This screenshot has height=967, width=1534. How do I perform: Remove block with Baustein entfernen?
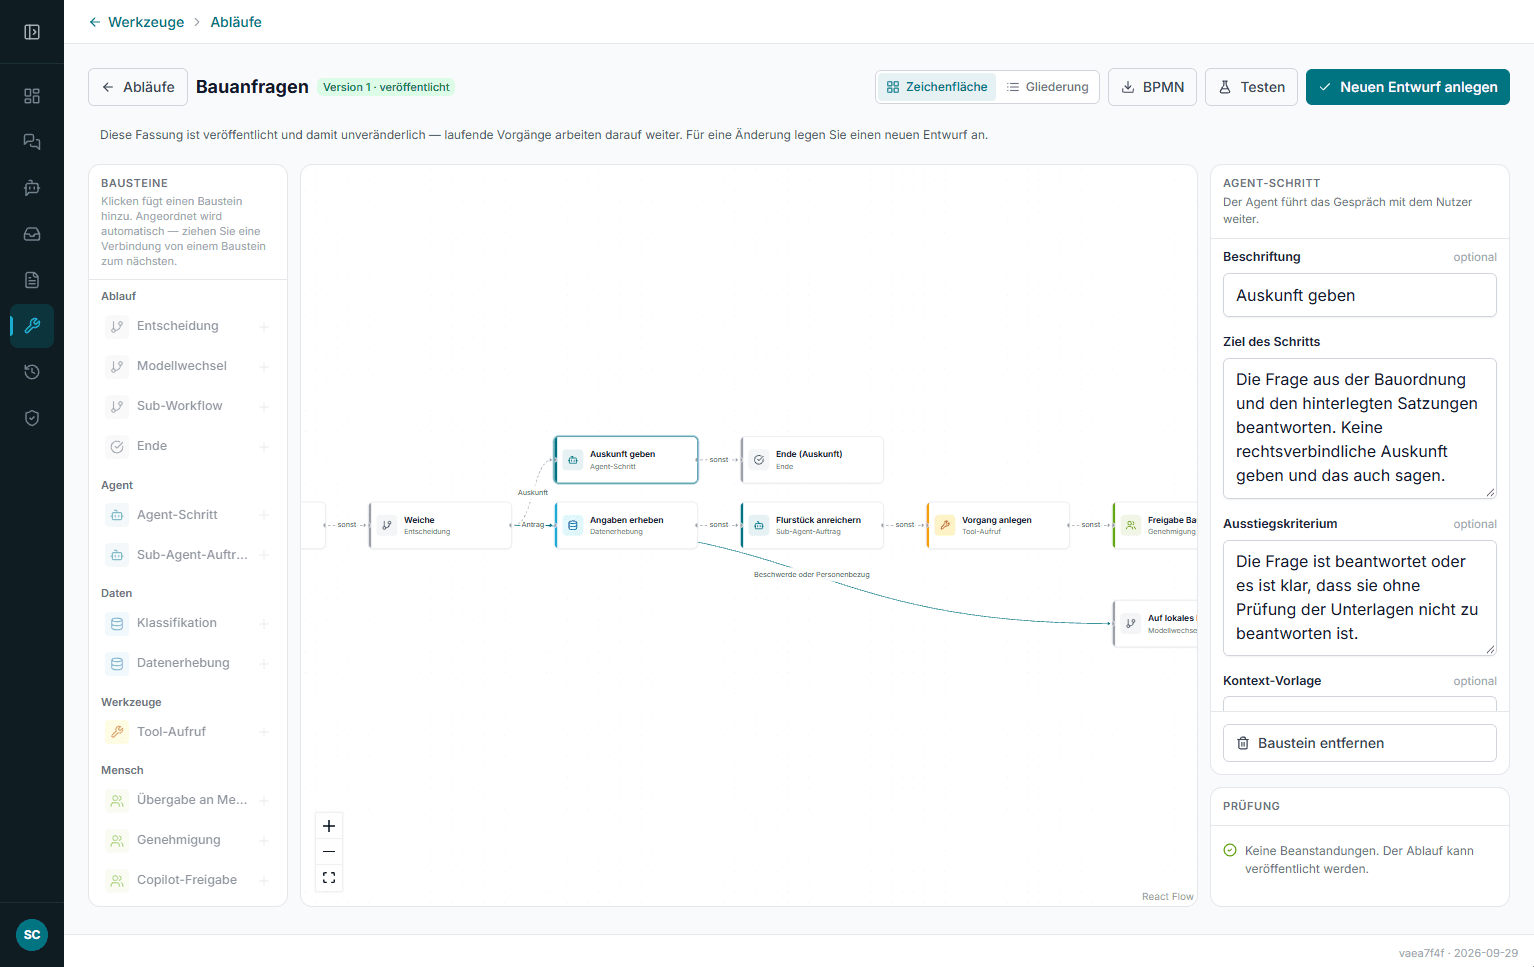[x=1360, y=743]
